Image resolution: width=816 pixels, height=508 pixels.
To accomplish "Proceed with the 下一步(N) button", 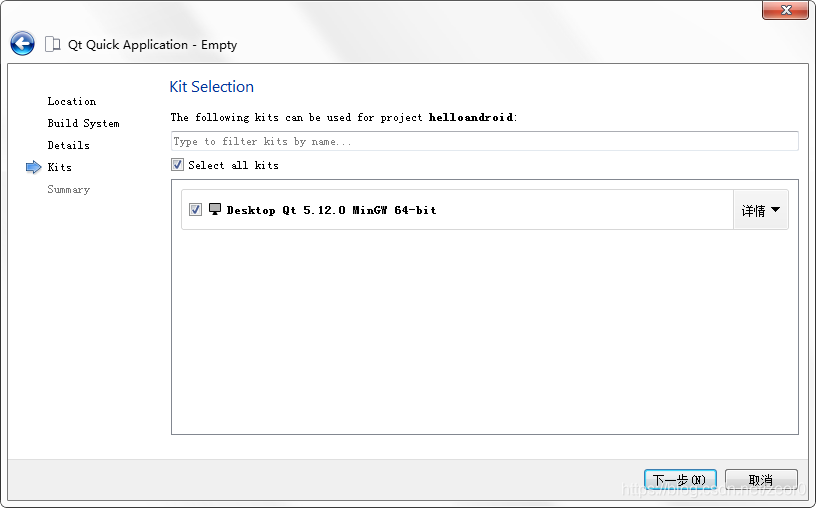I will pyautogui.click(x=680, y=479).
